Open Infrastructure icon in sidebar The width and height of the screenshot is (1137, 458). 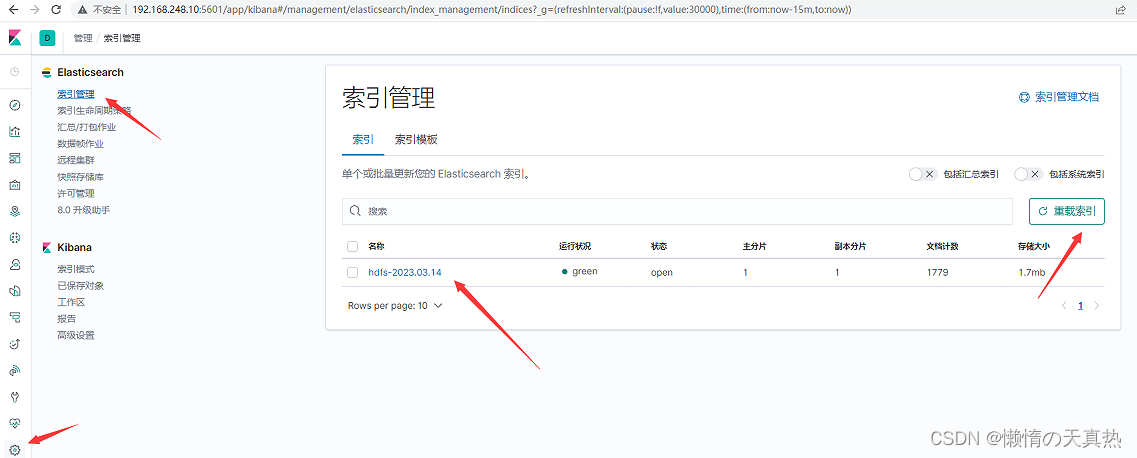click(15, 265)
